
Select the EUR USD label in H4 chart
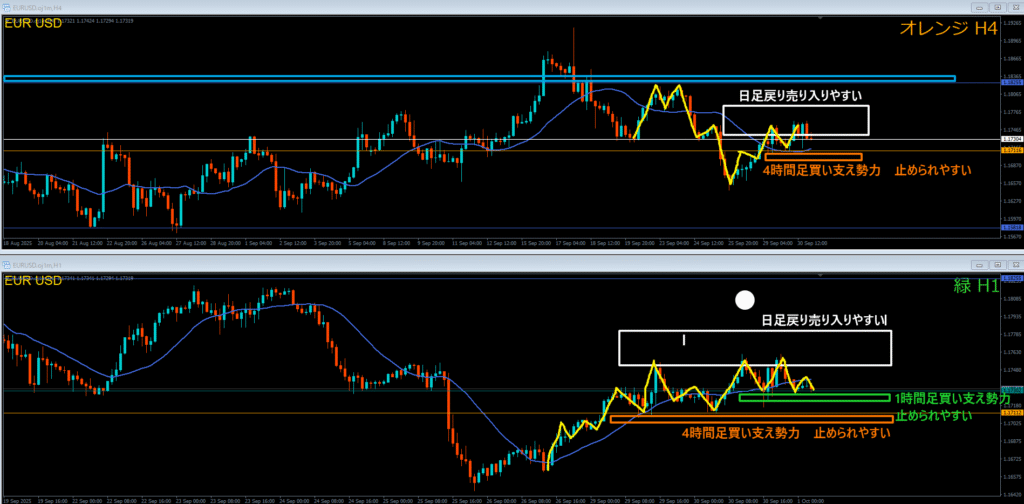click(33, 24)
